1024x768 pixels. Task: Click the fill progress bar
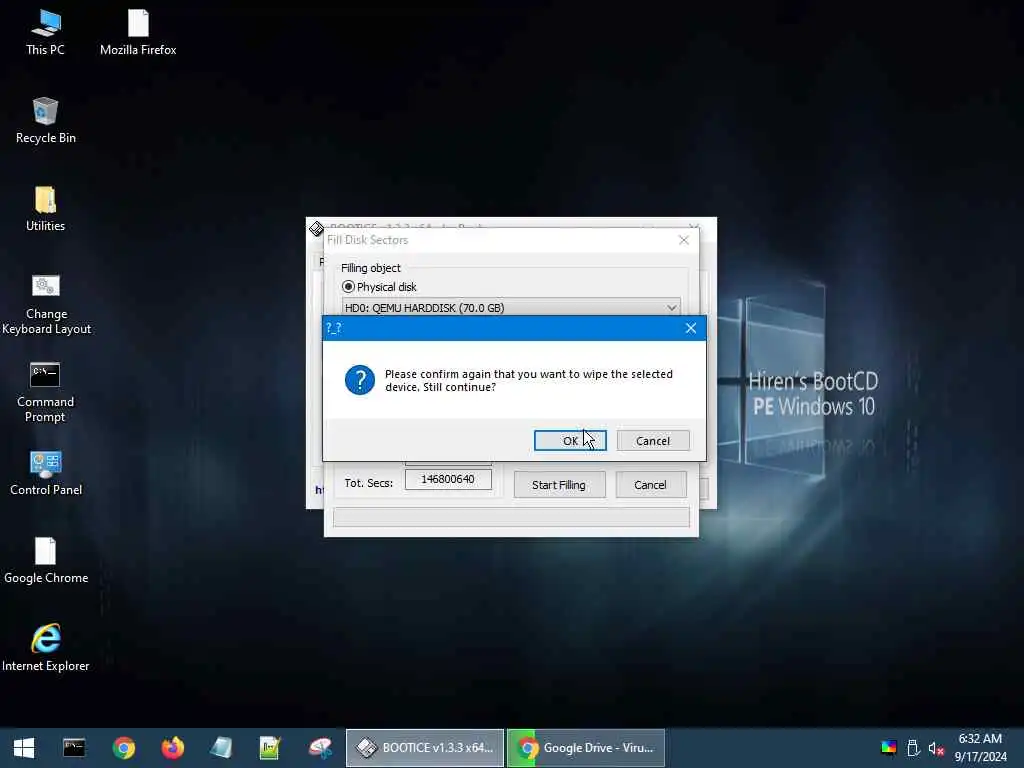[x=511, y=517]
